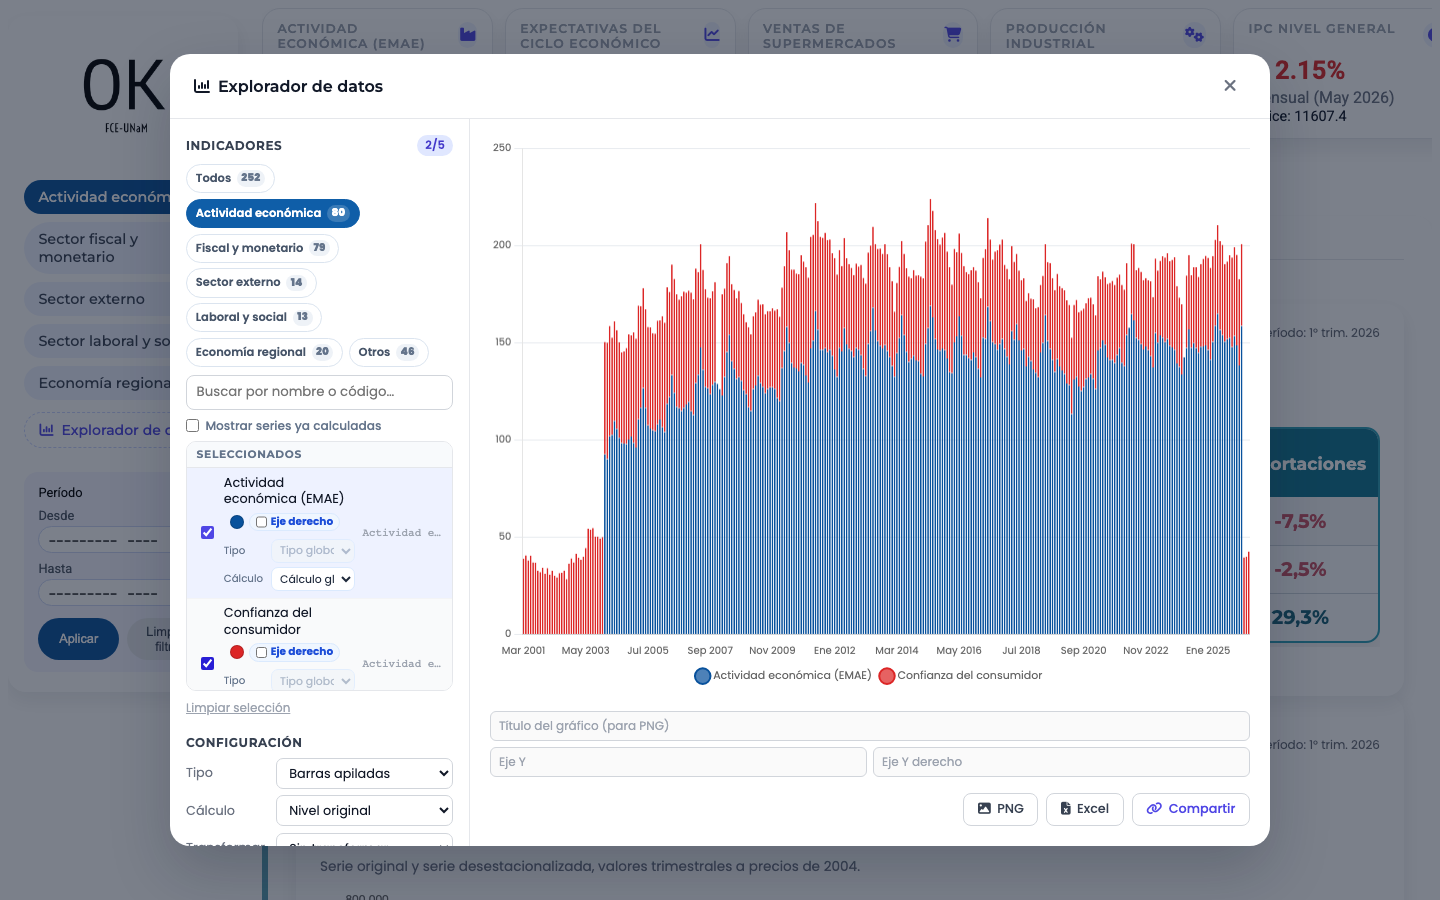Click the chart icon beside Explorador de datos title
This screenshot has height=900, width=1440.
coord(202,86)
